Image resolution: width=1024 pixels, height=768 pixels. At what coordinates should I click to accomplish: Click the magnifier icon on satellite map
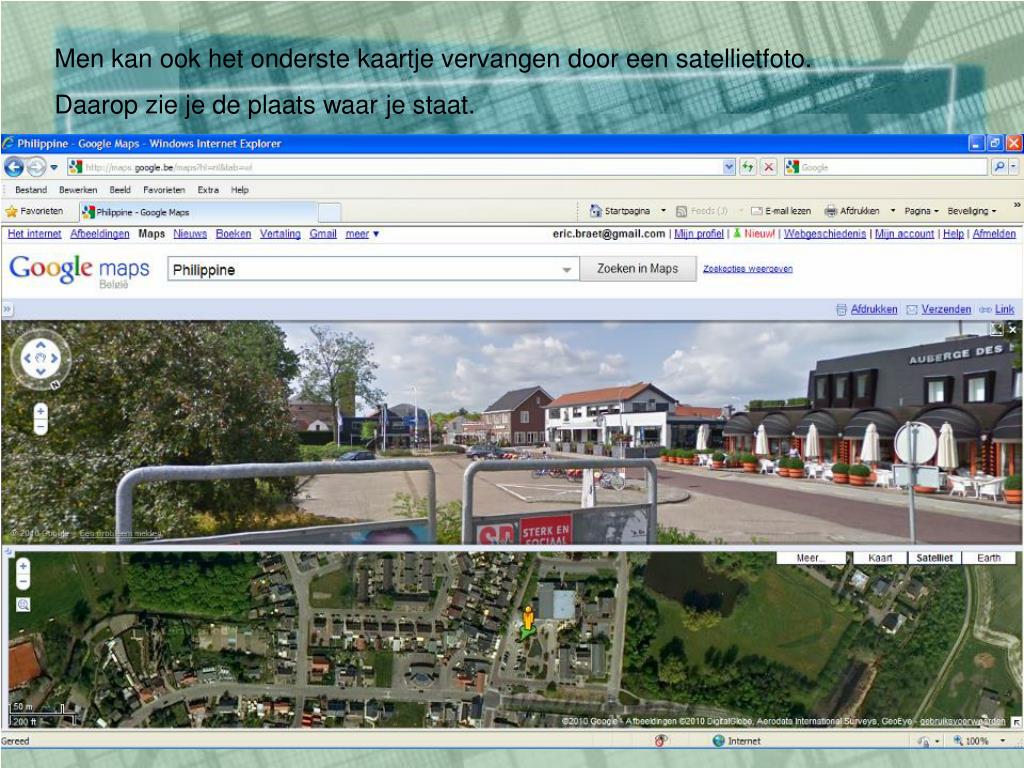23,605
